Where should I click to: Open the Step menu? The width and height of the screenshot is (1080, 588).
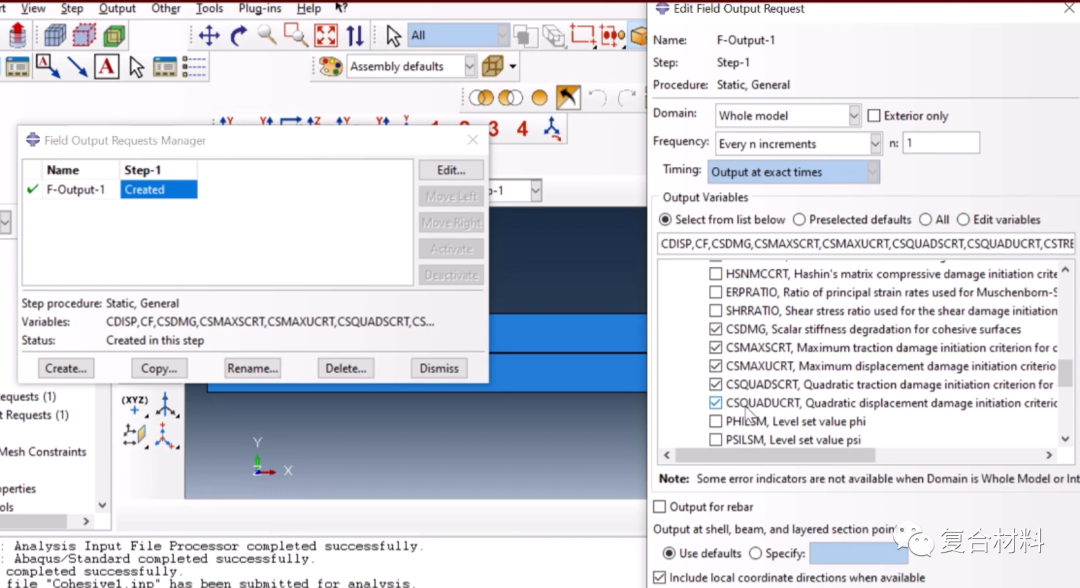coord(72,8)
